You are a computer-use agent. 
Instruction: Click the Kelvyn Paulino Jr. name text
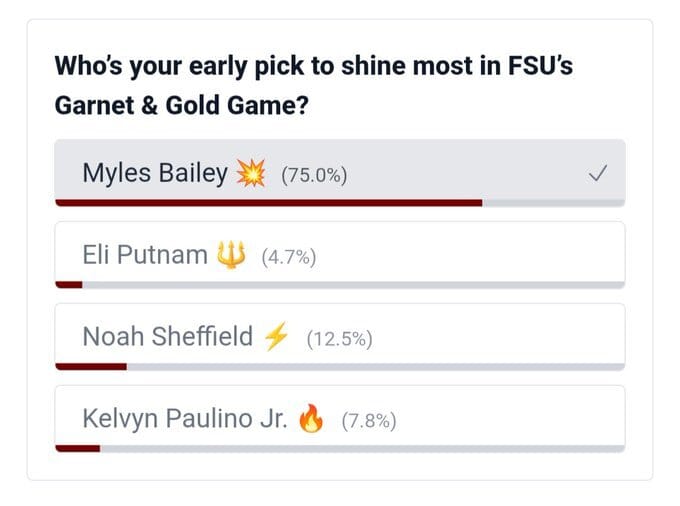click(185, 419)
